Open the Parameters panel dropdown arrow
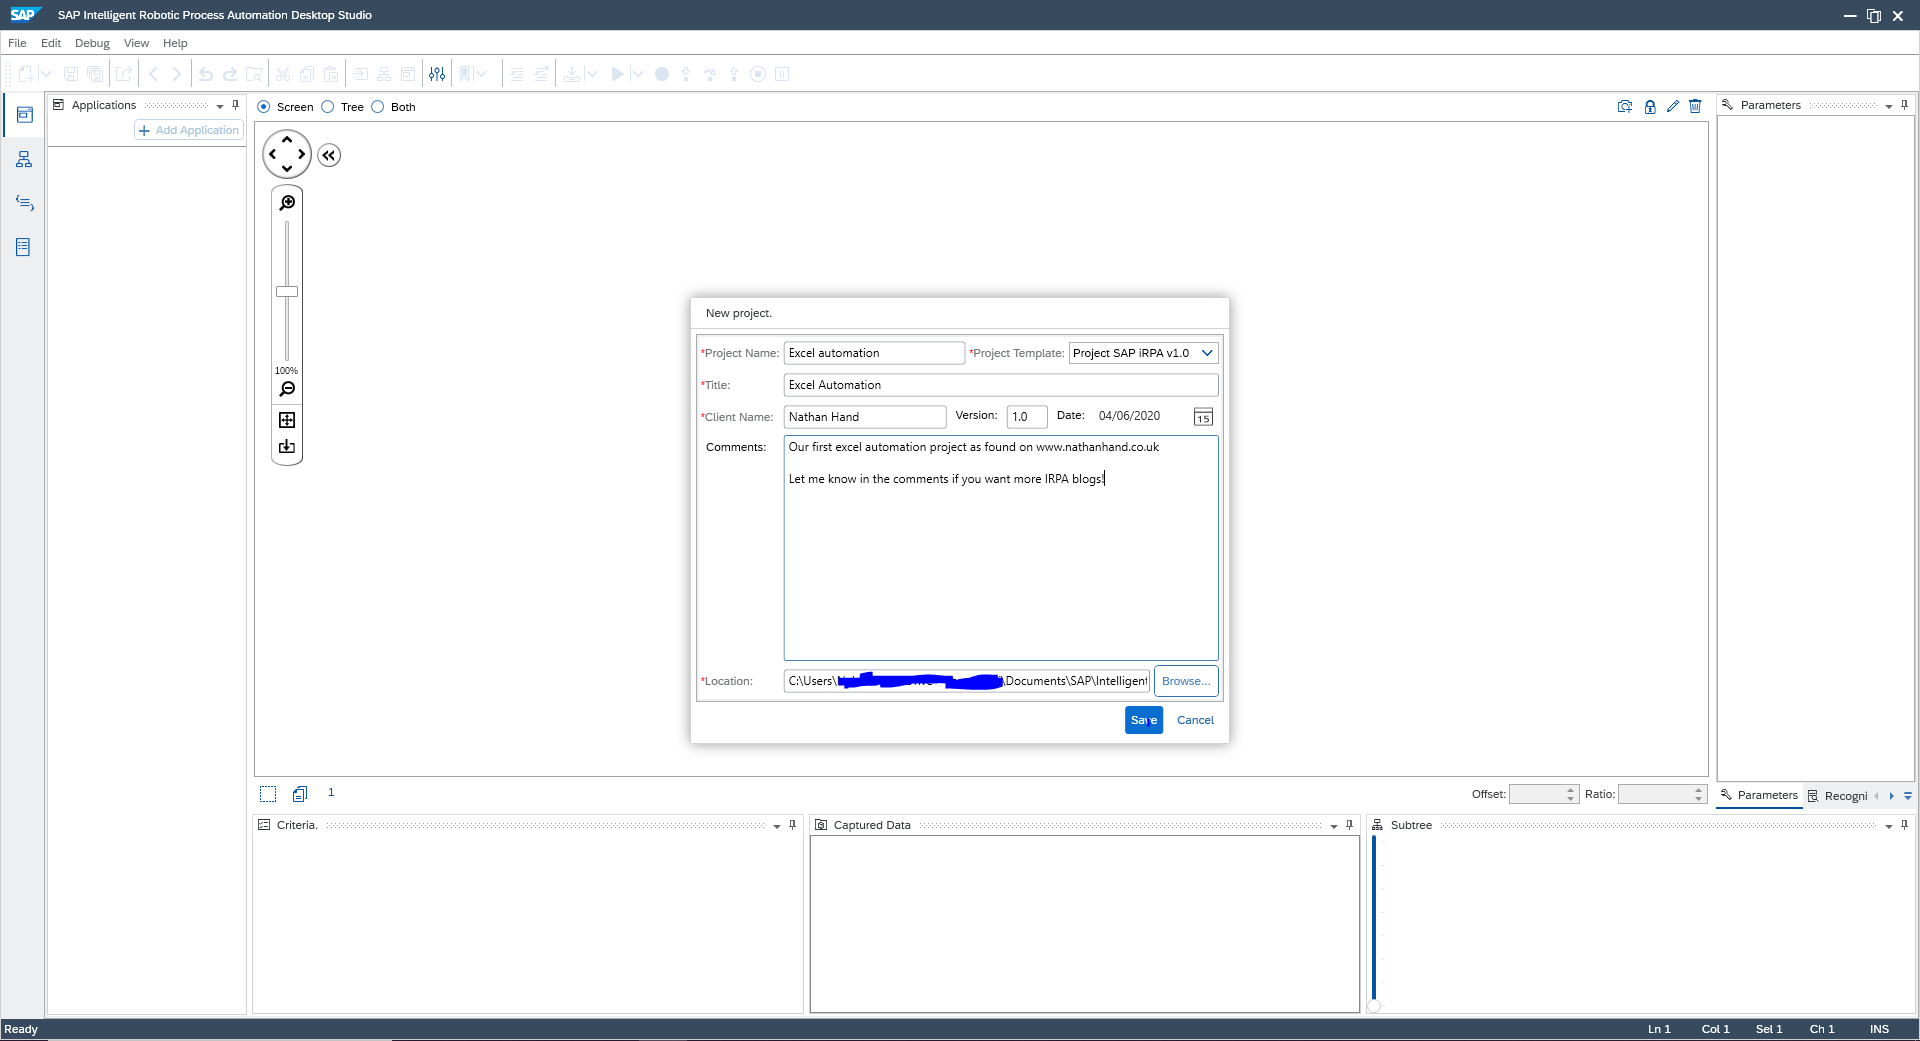The height and width of the screenshot is (1041, 1920). pos(1889,106)
